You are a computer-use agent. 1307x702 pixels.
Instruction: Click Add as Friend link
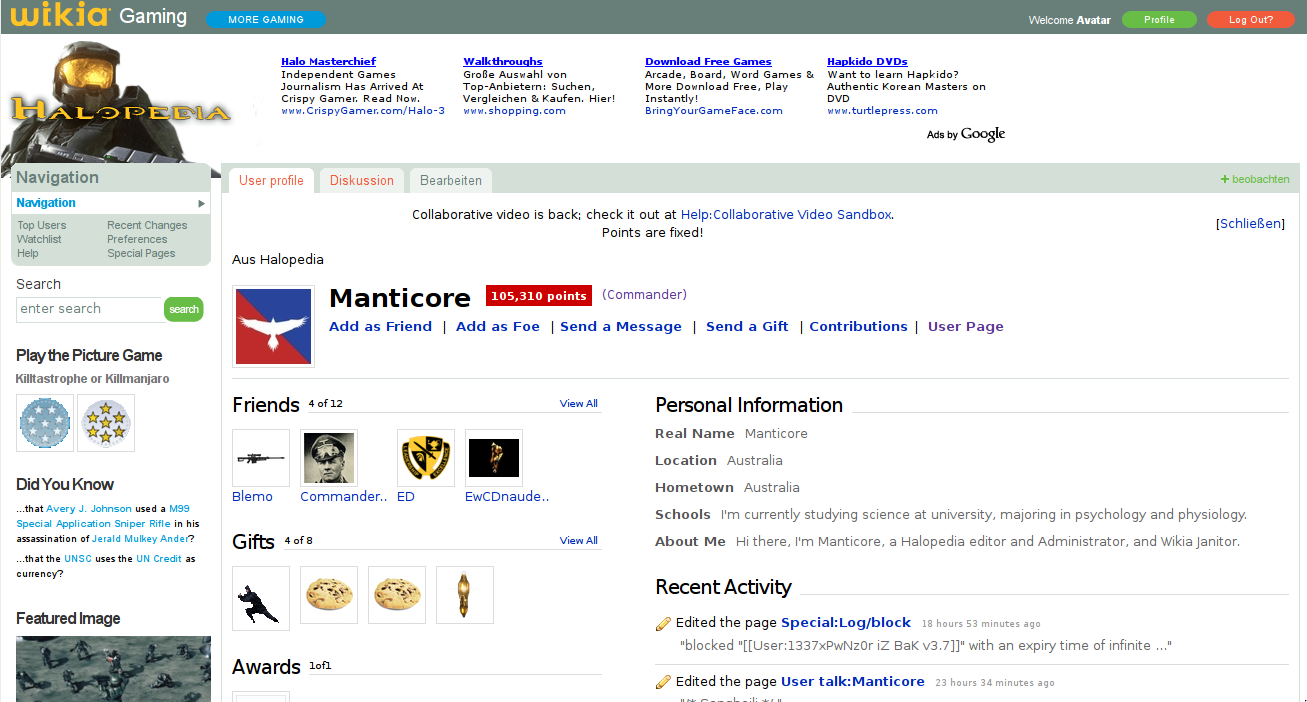tap(381, 327)
